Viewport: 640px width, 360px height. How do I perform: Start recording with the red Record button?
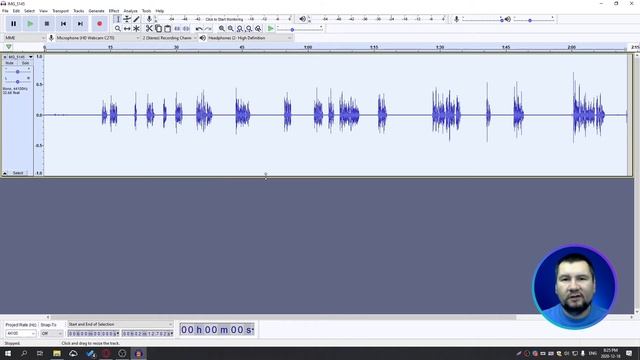click(100, 24)
